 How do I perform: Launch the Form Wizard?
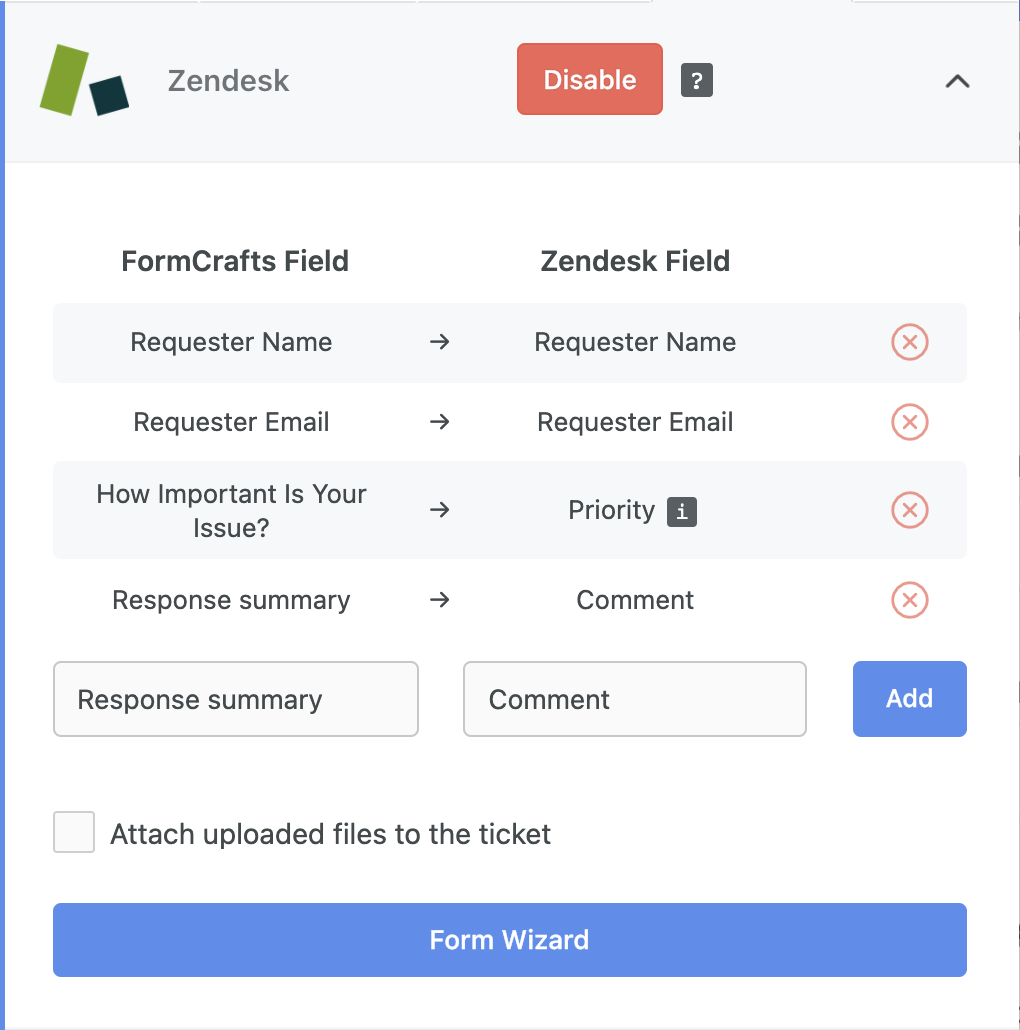[x=510, y=940]
